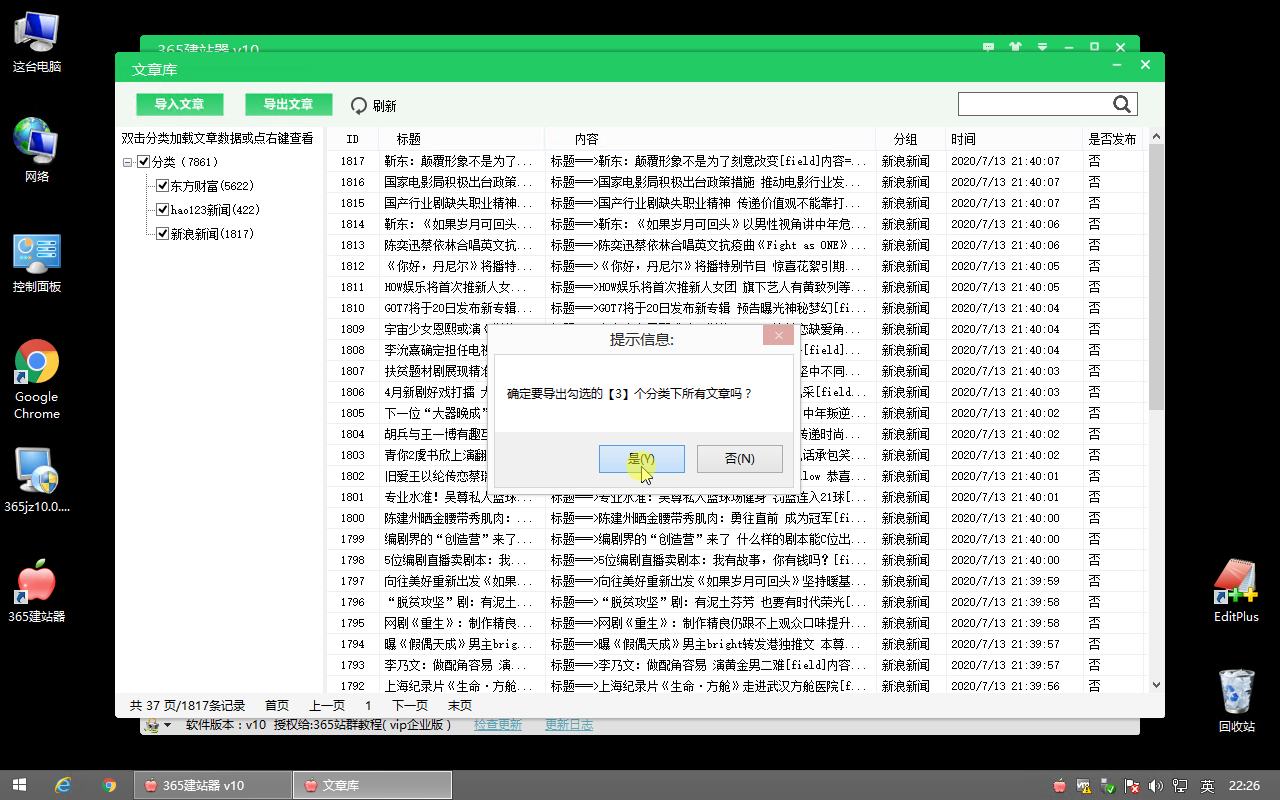The image size is (1280, 800).
Task: Click the scrollbar down arrow in article list
Action: 1157,685
